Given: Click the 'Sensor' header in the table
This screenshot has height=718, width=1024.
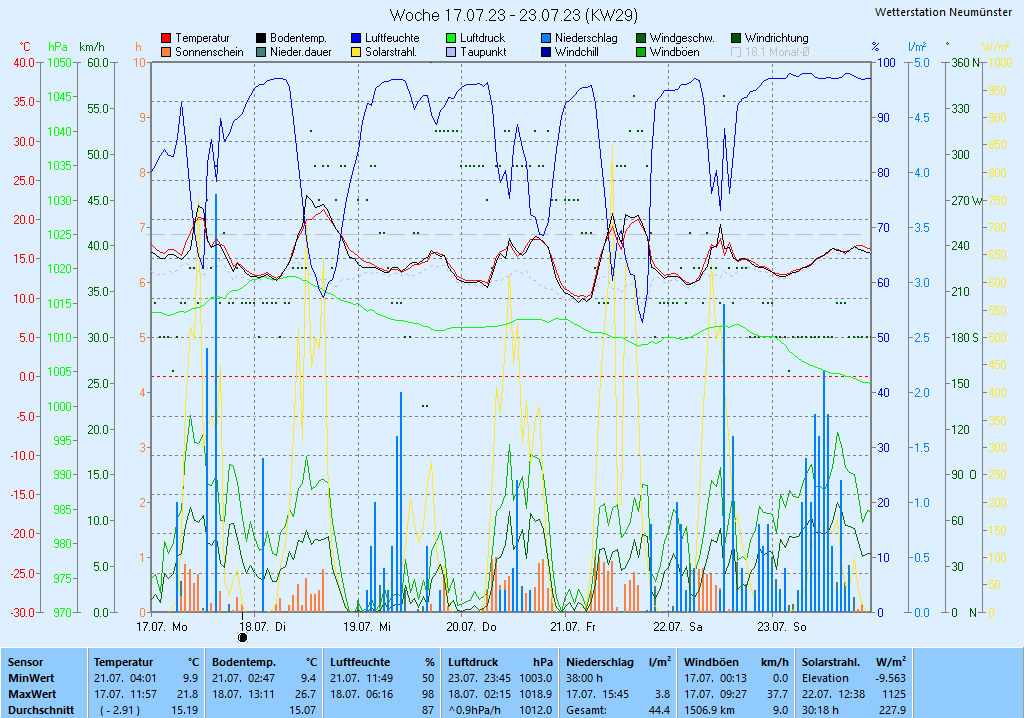Looking at the screenshot, I should 25,662.
